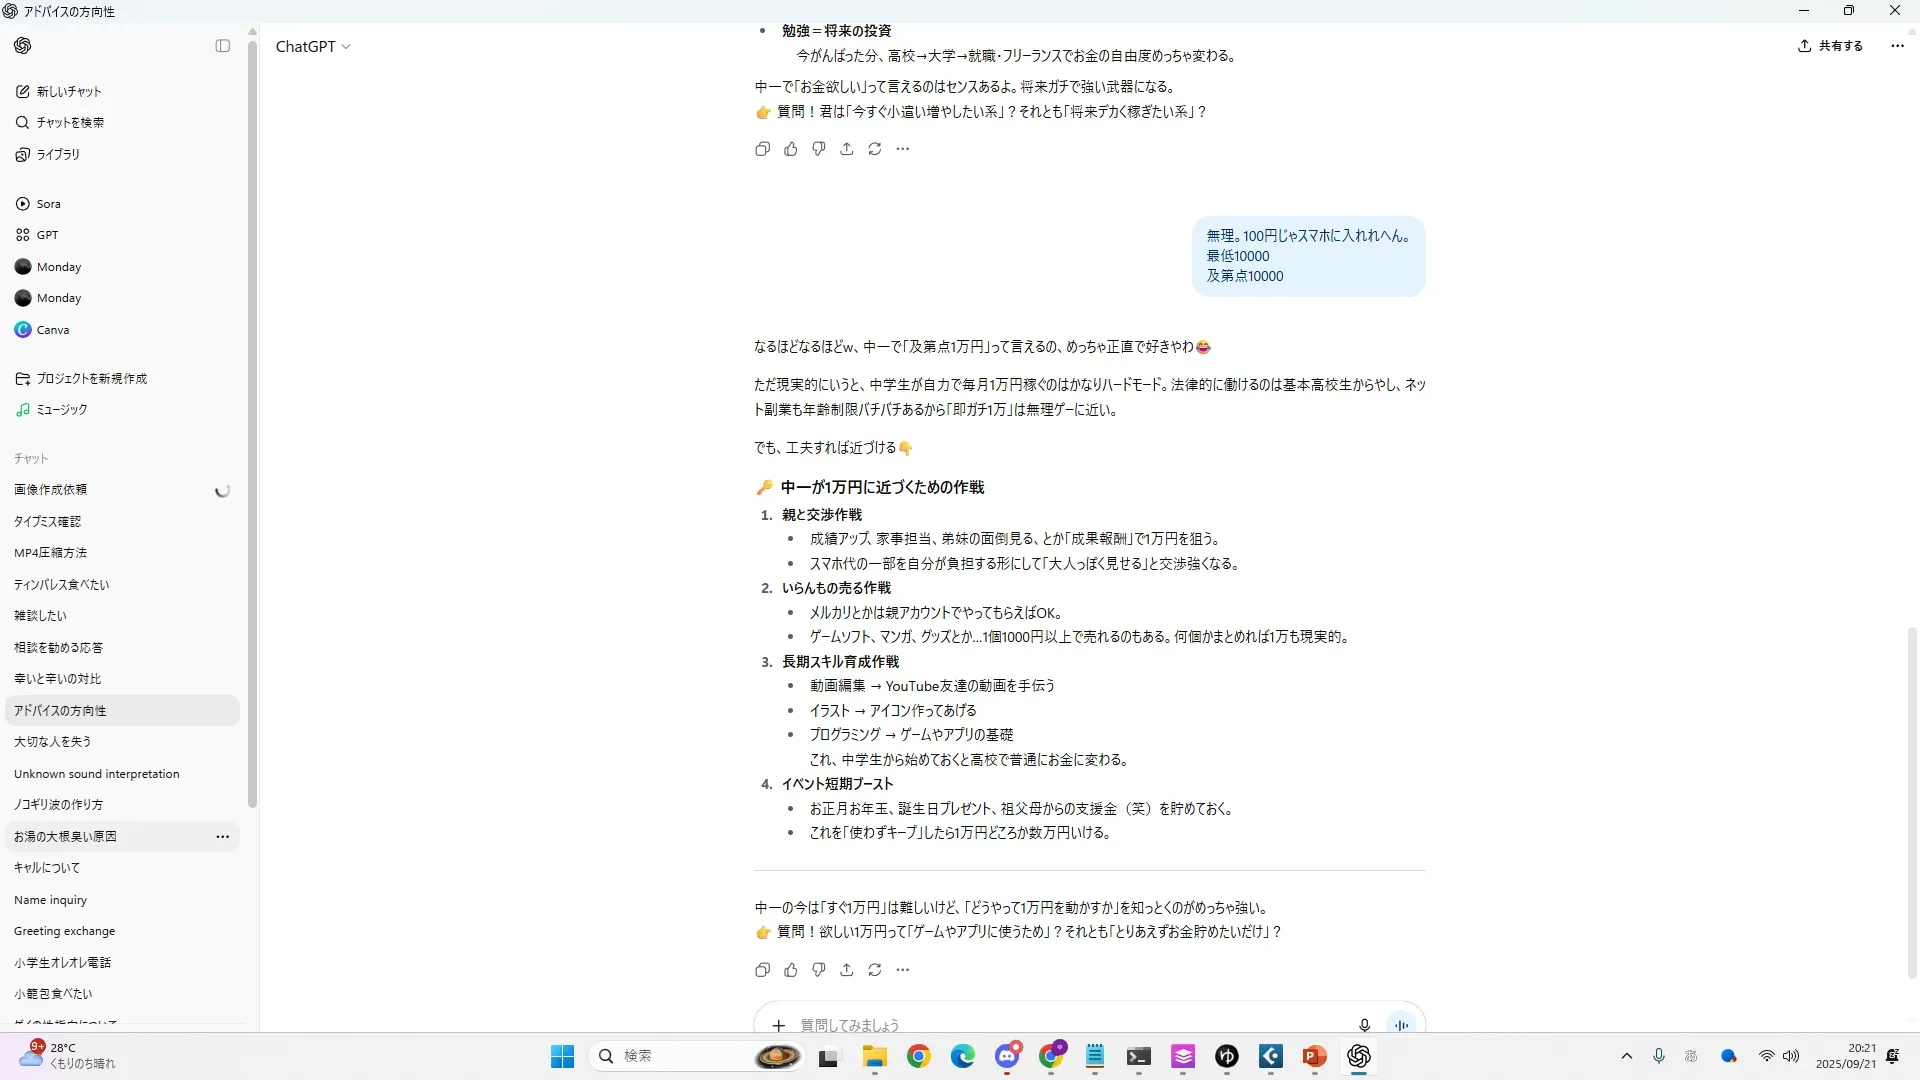Image resolution: width=1920 pixels, height=1080 pixels.
Task: Start voice mode from input bar
Action: 1401,1025
